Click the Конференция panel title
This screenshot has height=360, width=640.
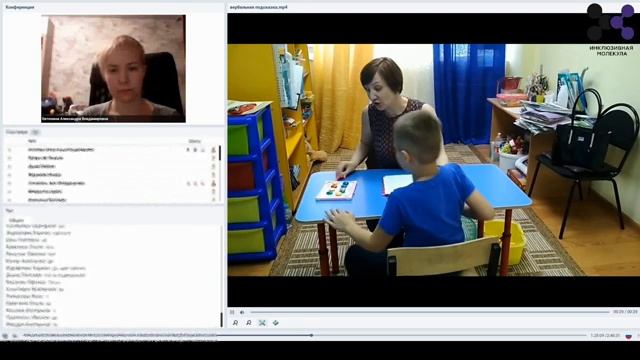click(20, 7)
